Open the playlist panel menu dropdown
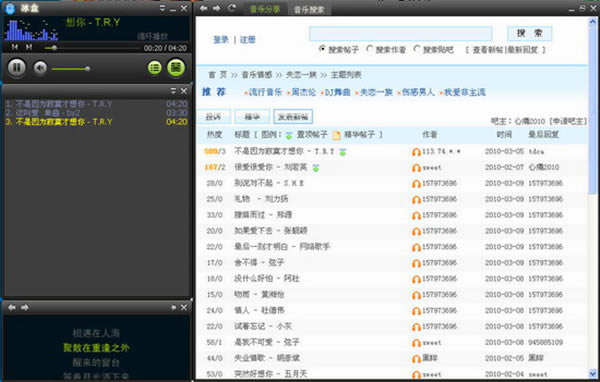 (173, 91)
